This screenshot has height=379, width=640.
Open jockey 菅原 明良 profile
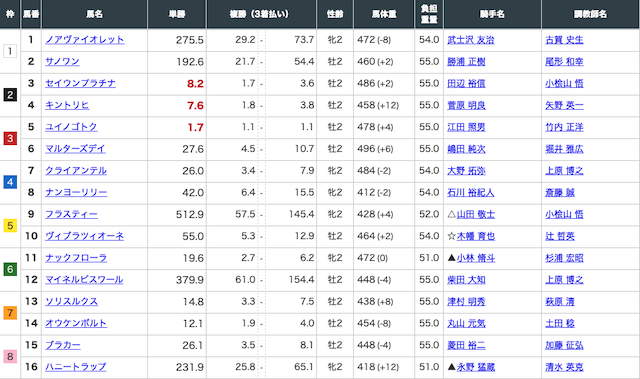[466, 105]
